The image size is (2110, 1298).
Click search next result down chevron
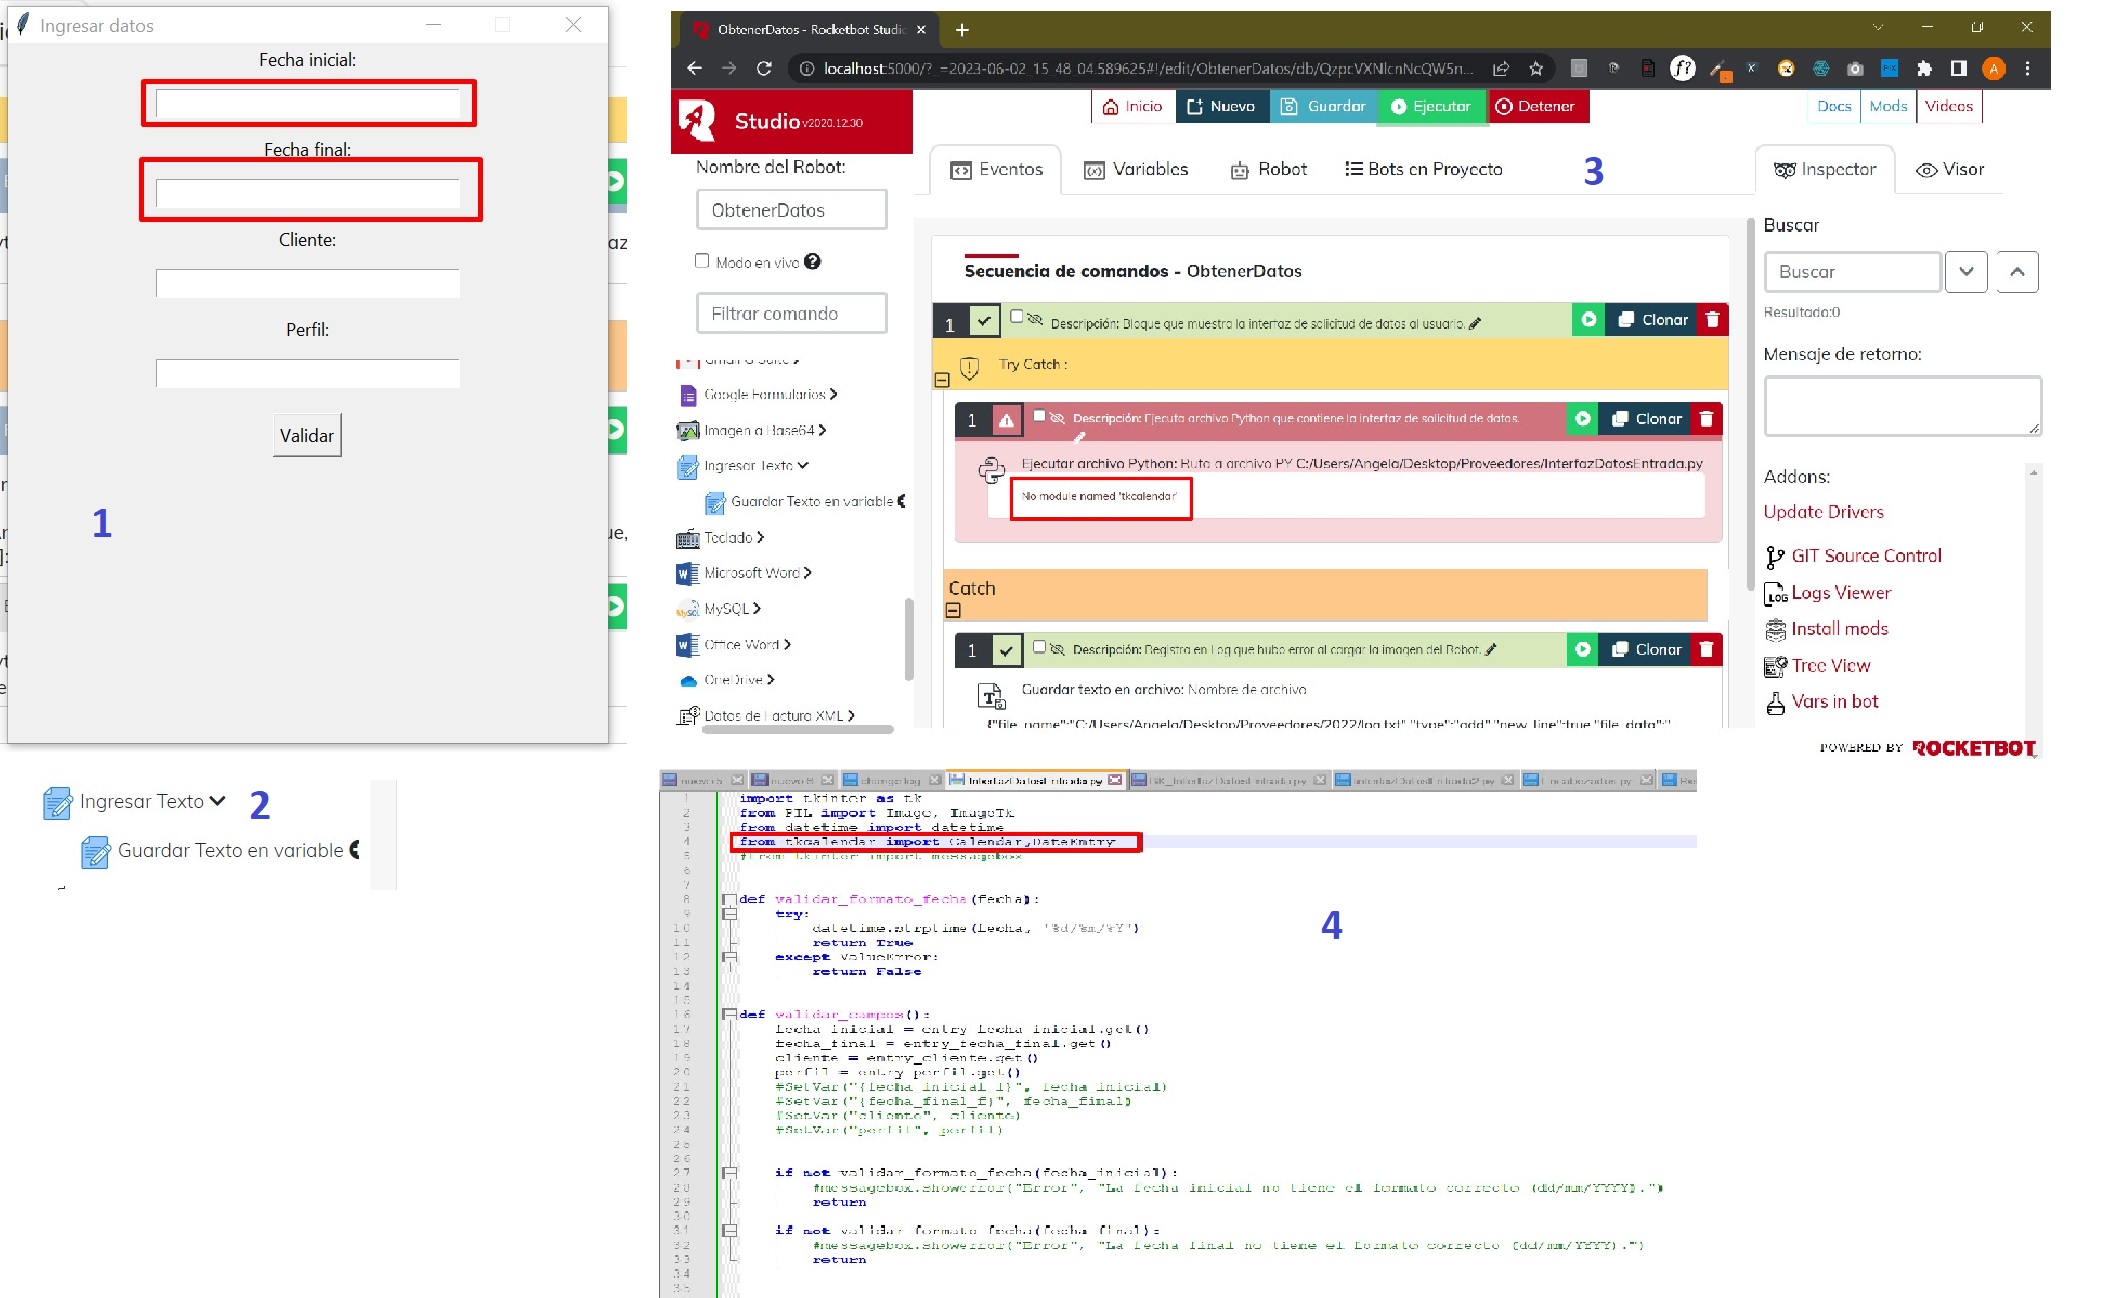(x=1966, y=272)
